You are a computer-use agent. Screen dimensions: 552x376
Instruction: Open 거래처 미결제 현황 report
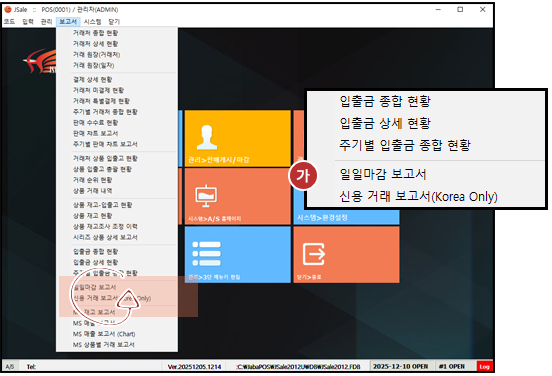coord(98,90)
